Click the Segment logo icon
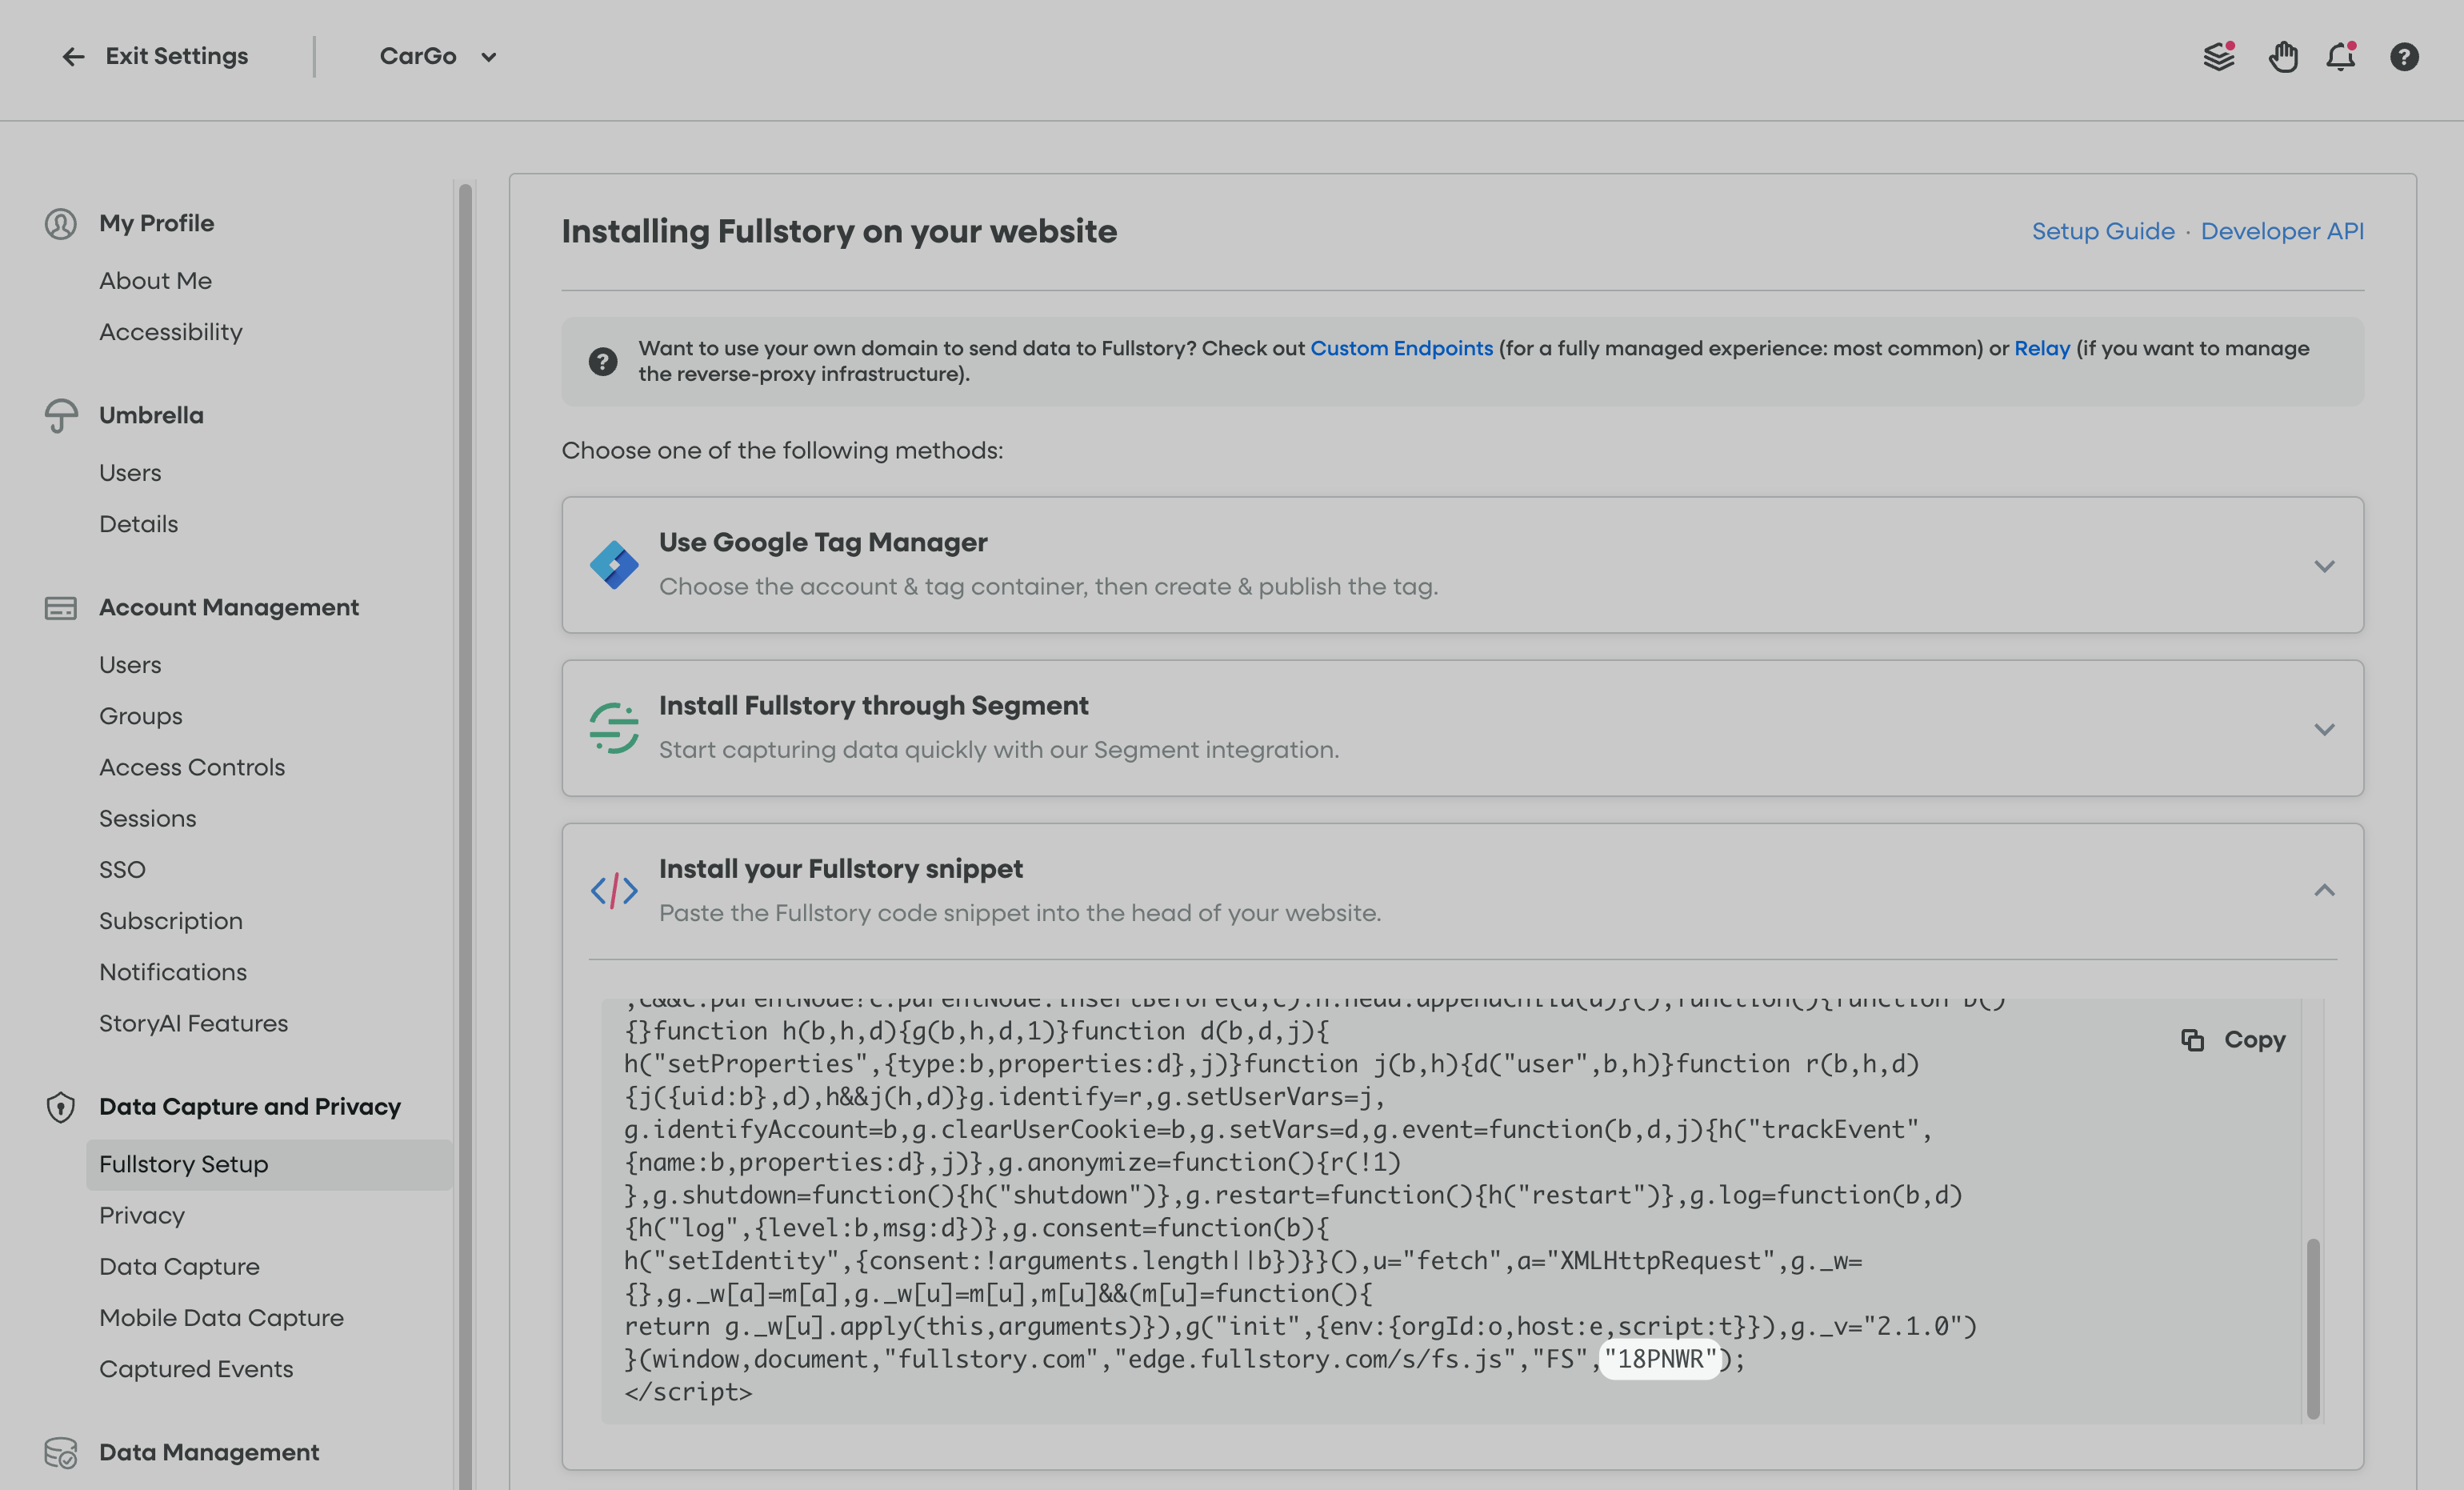 tap(614, 728)
